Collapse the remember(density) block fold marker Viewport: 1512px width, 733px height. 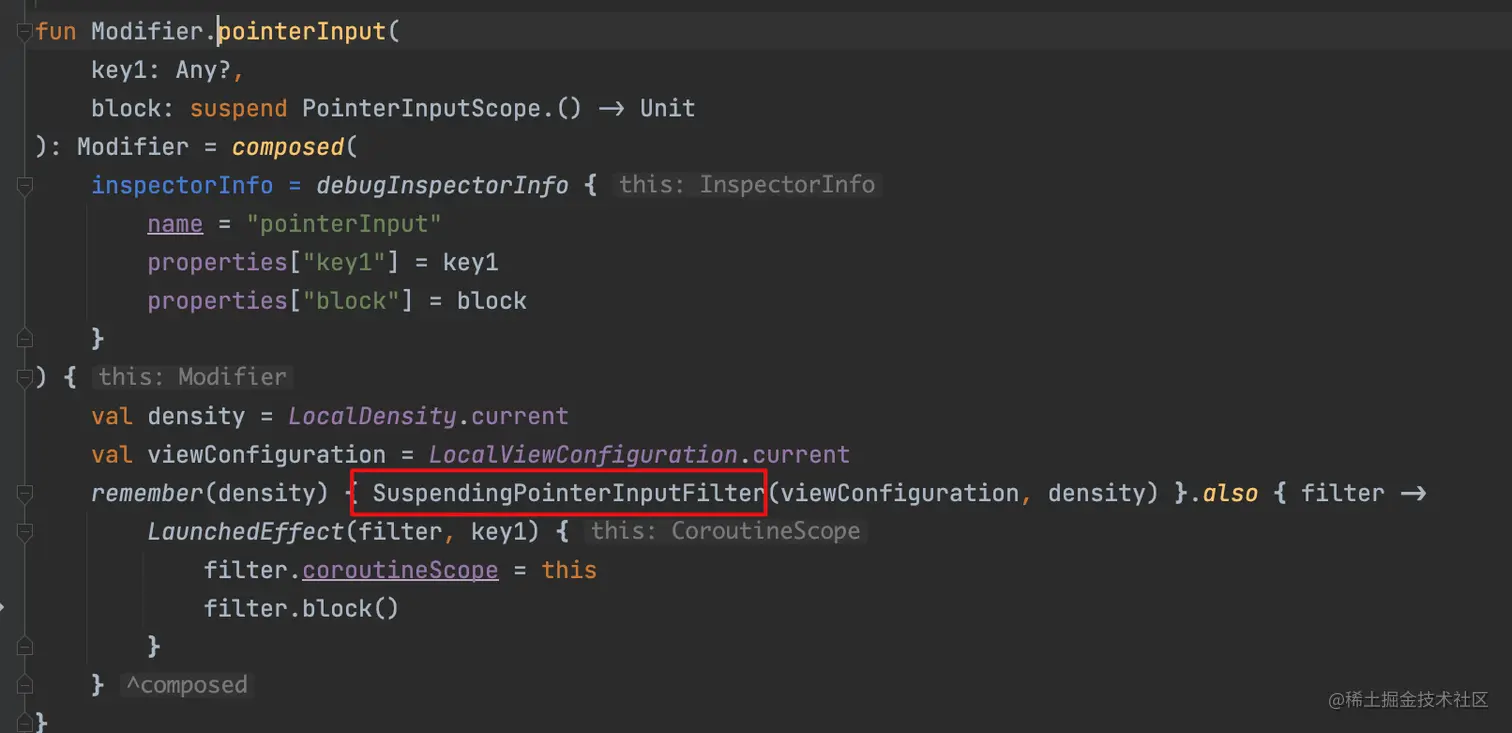click(x=25, y=493)
